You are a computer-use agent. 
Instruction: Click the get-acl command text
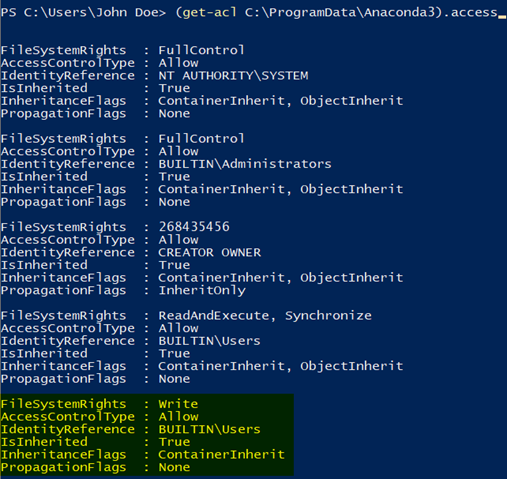click(x=209, y=13)
